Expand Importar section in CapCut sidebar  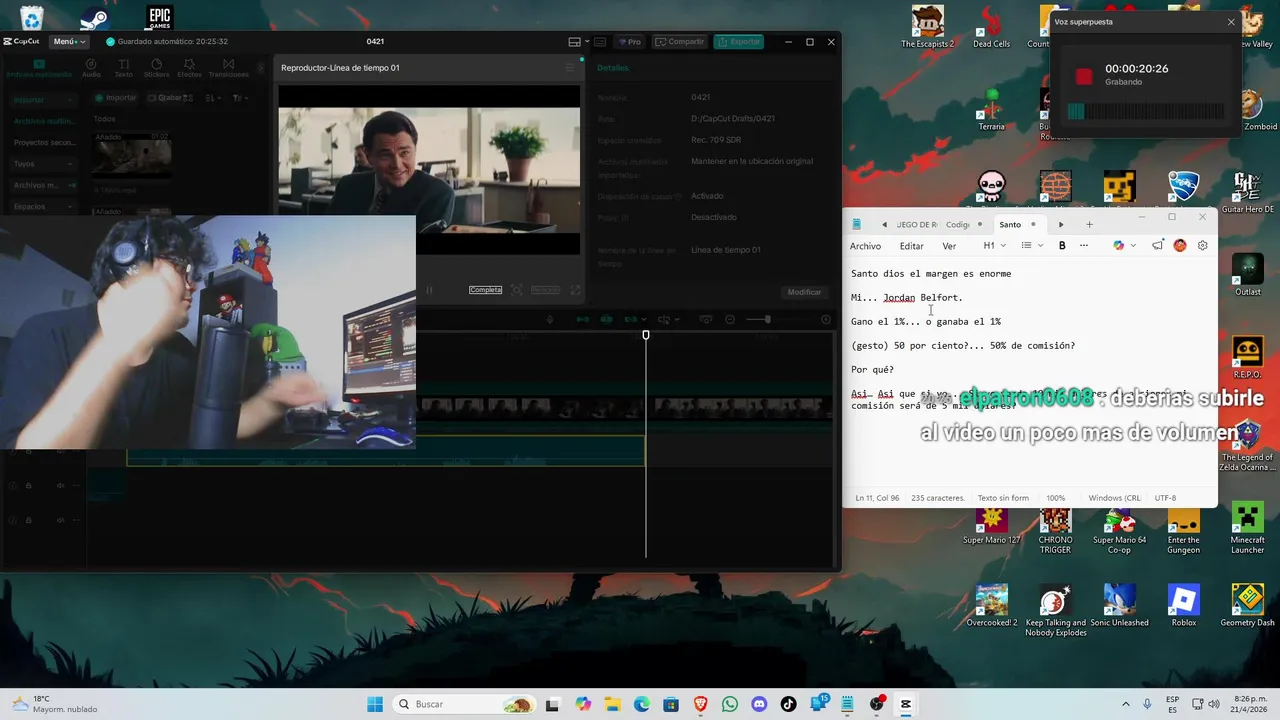coord(41,100)
